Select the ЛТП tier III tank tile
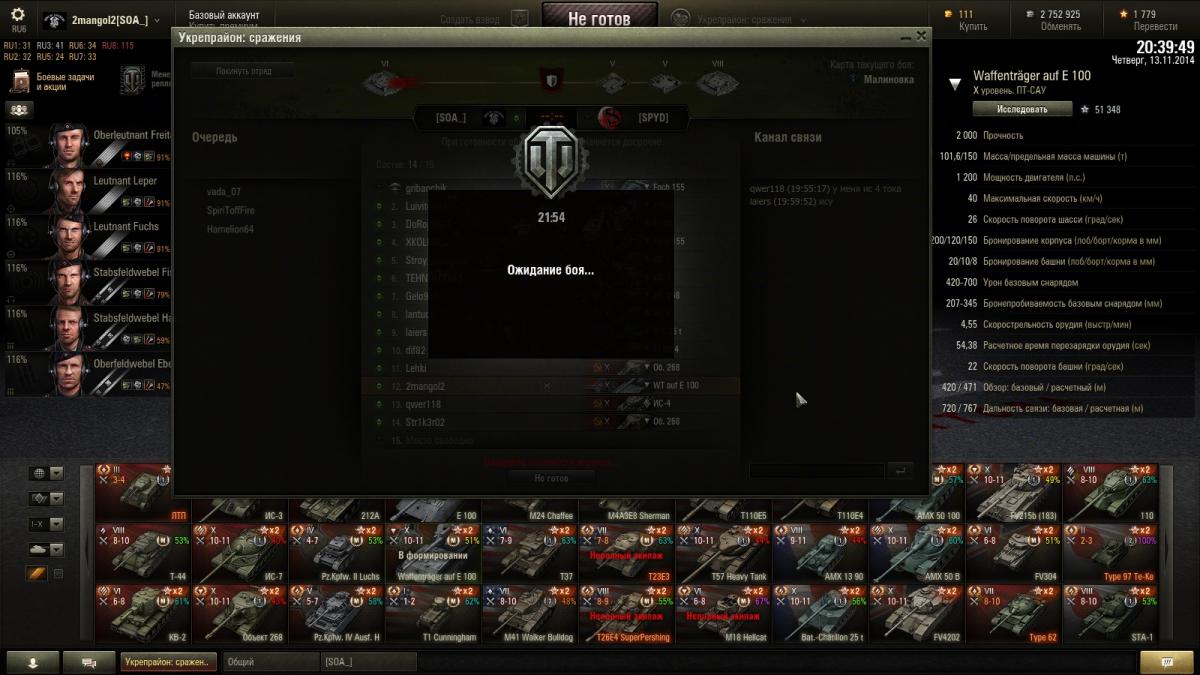Screen dimensions: 1200x675 pos(135,492)
